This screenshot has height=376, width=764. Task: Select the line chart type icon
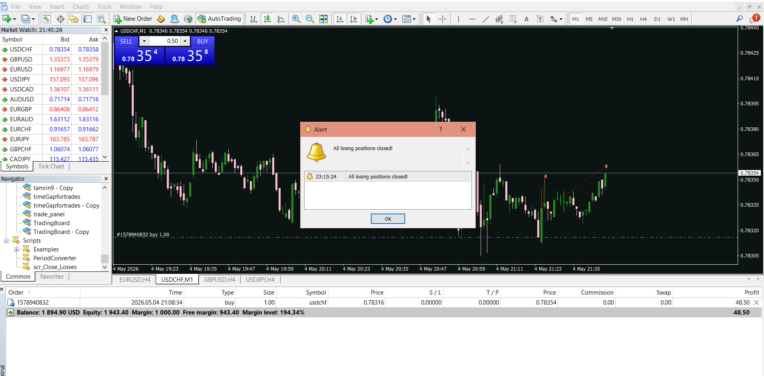tap(281, 19)
